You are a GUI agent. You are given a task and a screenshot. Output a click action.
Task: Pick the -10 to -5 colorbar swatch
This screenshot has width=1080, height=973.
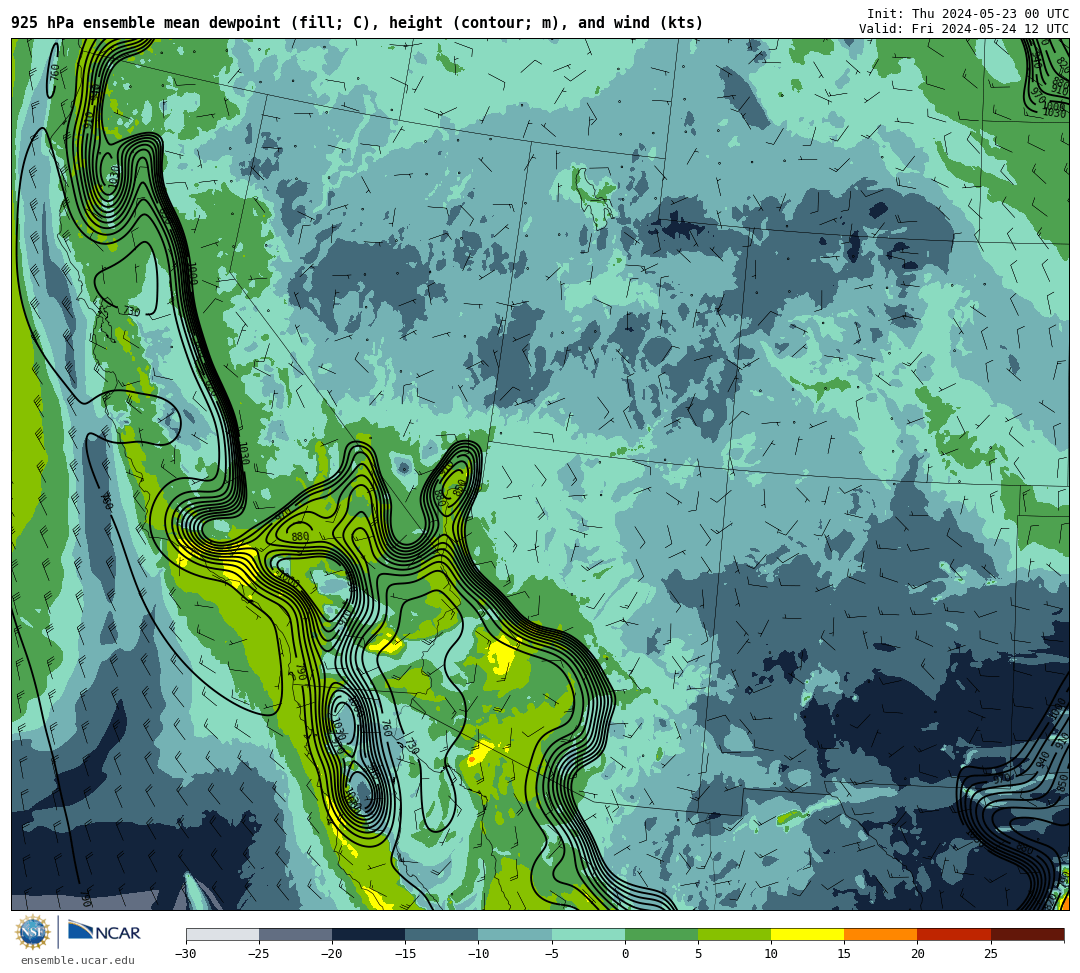(x=515, y=934)
